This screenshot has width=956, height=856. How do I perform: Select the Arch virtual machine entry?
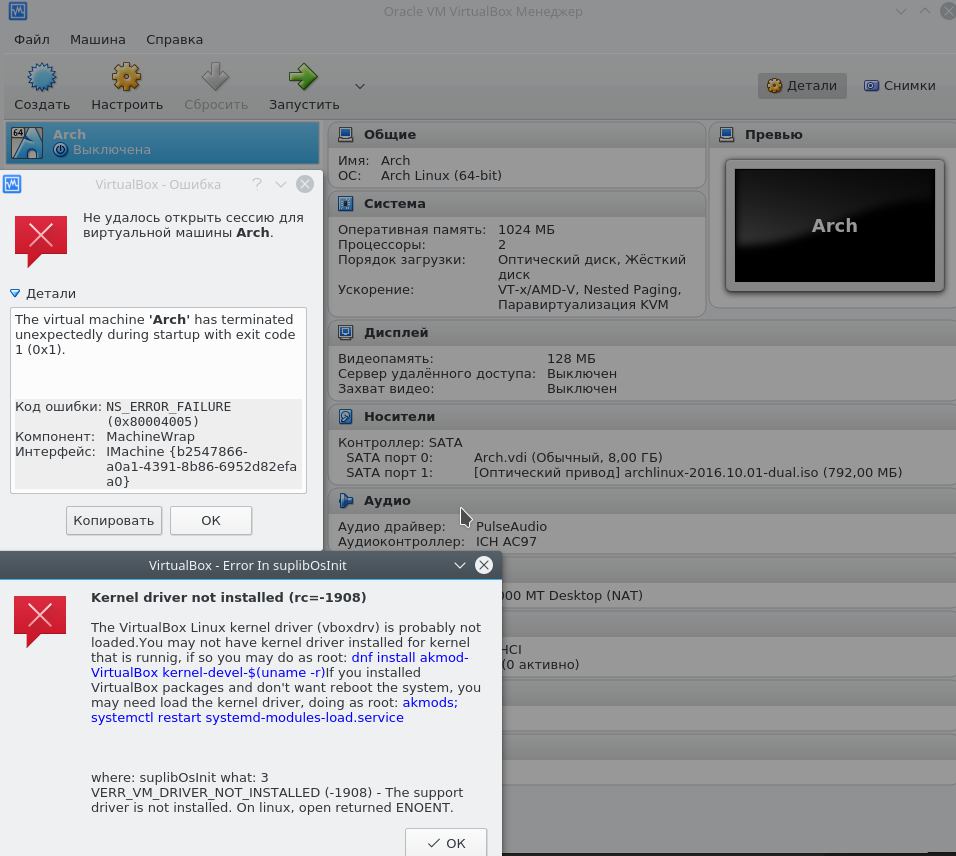(x=162, y=143)
